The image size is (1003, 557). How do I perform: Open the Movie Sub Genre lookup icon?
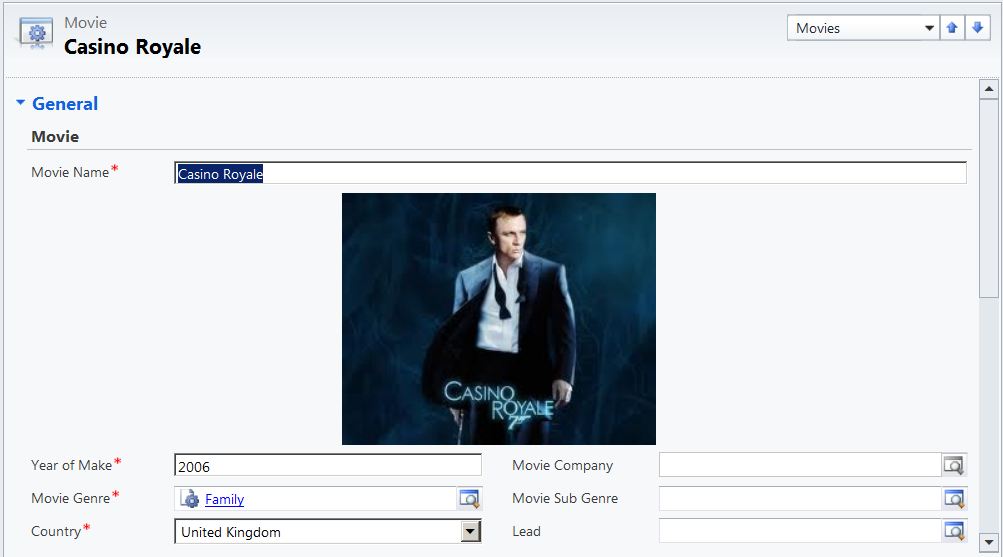954,498
